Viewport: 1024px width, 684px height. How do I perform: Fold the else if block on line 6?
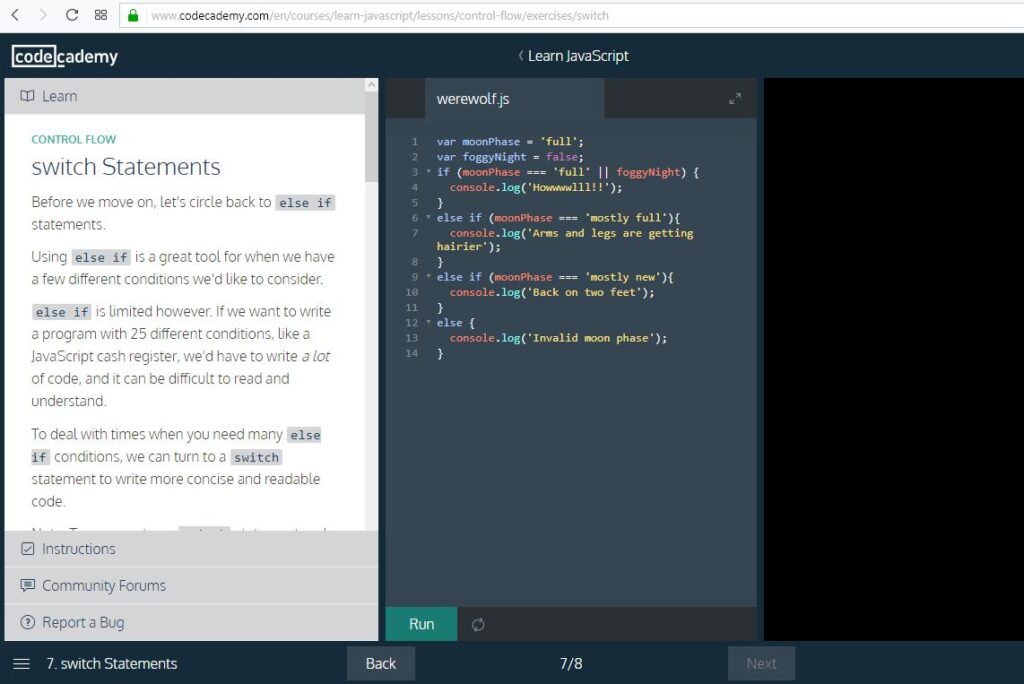pos(428,218)
